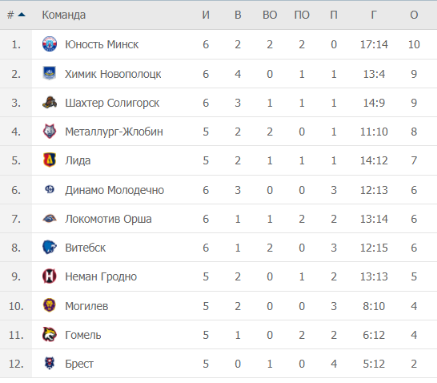Sort by the ВО column header
This screenshot has height=383, width=437.
(x=269, y=15)
